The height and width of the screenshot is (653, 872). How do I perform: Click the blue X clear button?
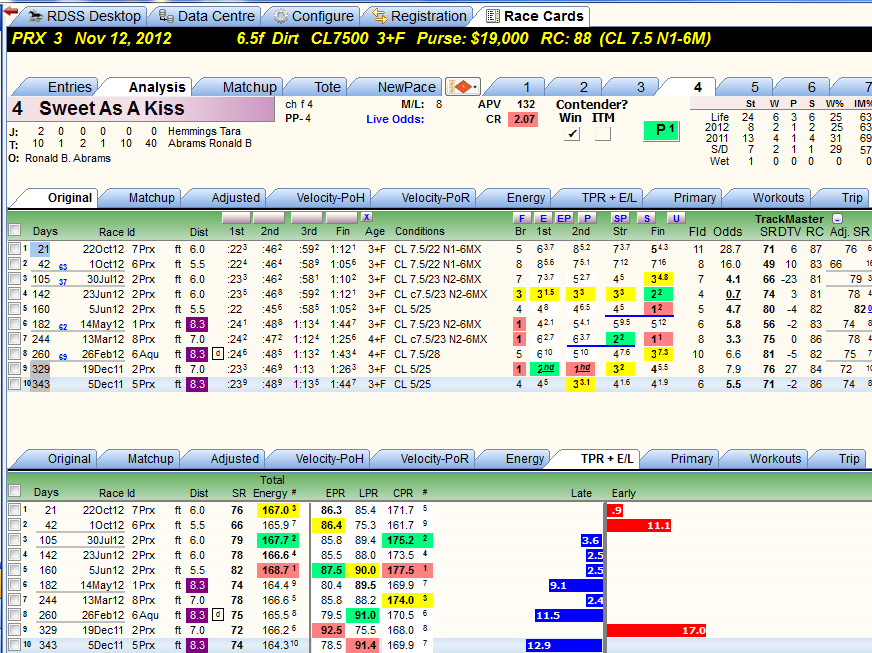tap(366, 217)
